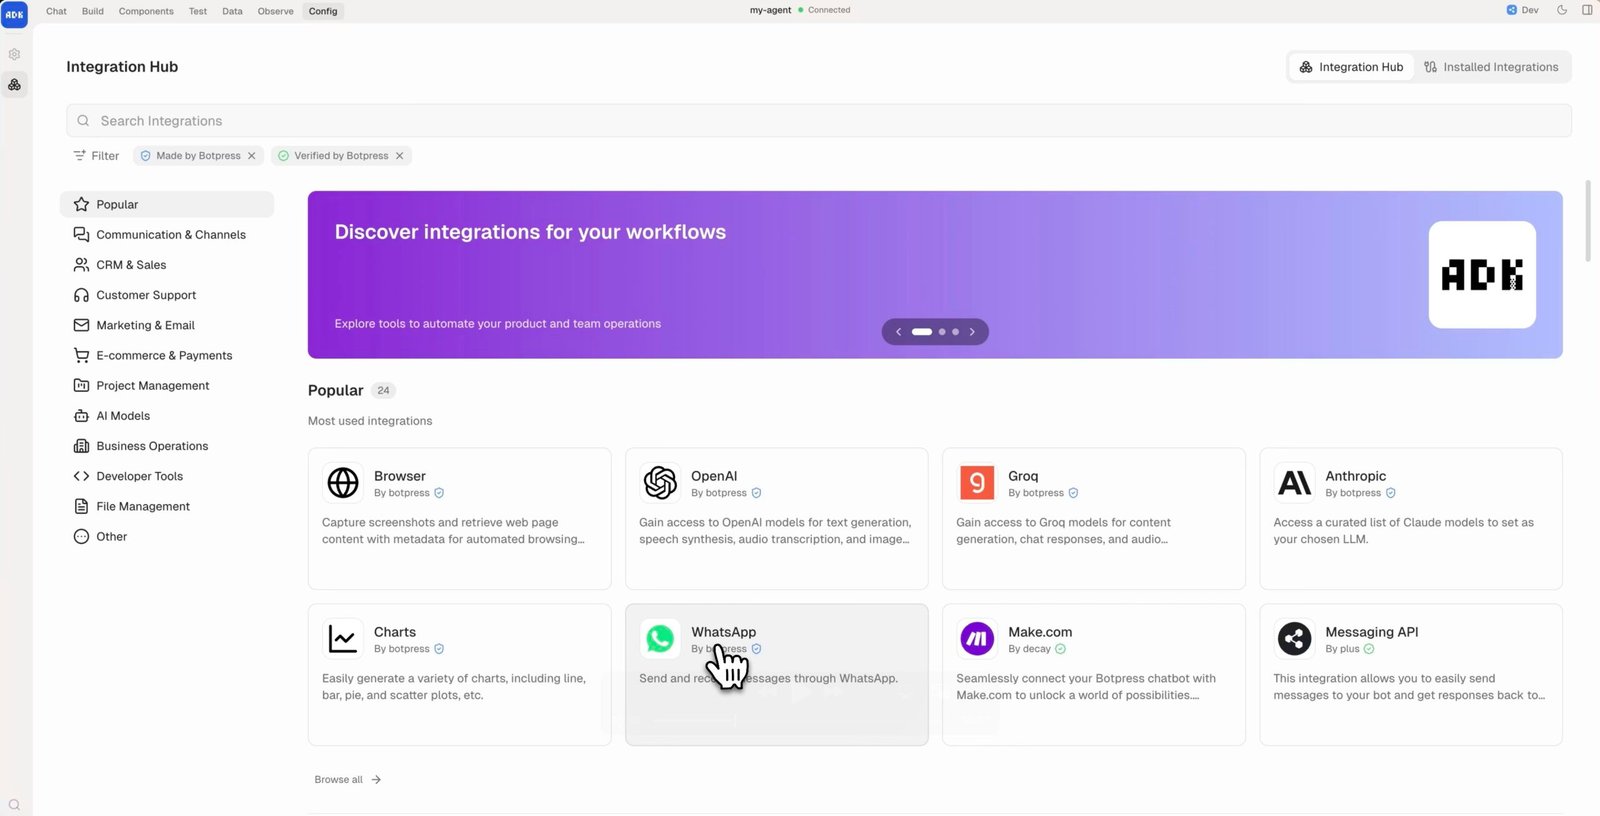
Task: Click the ADK logo tile in the banner
Action: tap(1482, 275)
